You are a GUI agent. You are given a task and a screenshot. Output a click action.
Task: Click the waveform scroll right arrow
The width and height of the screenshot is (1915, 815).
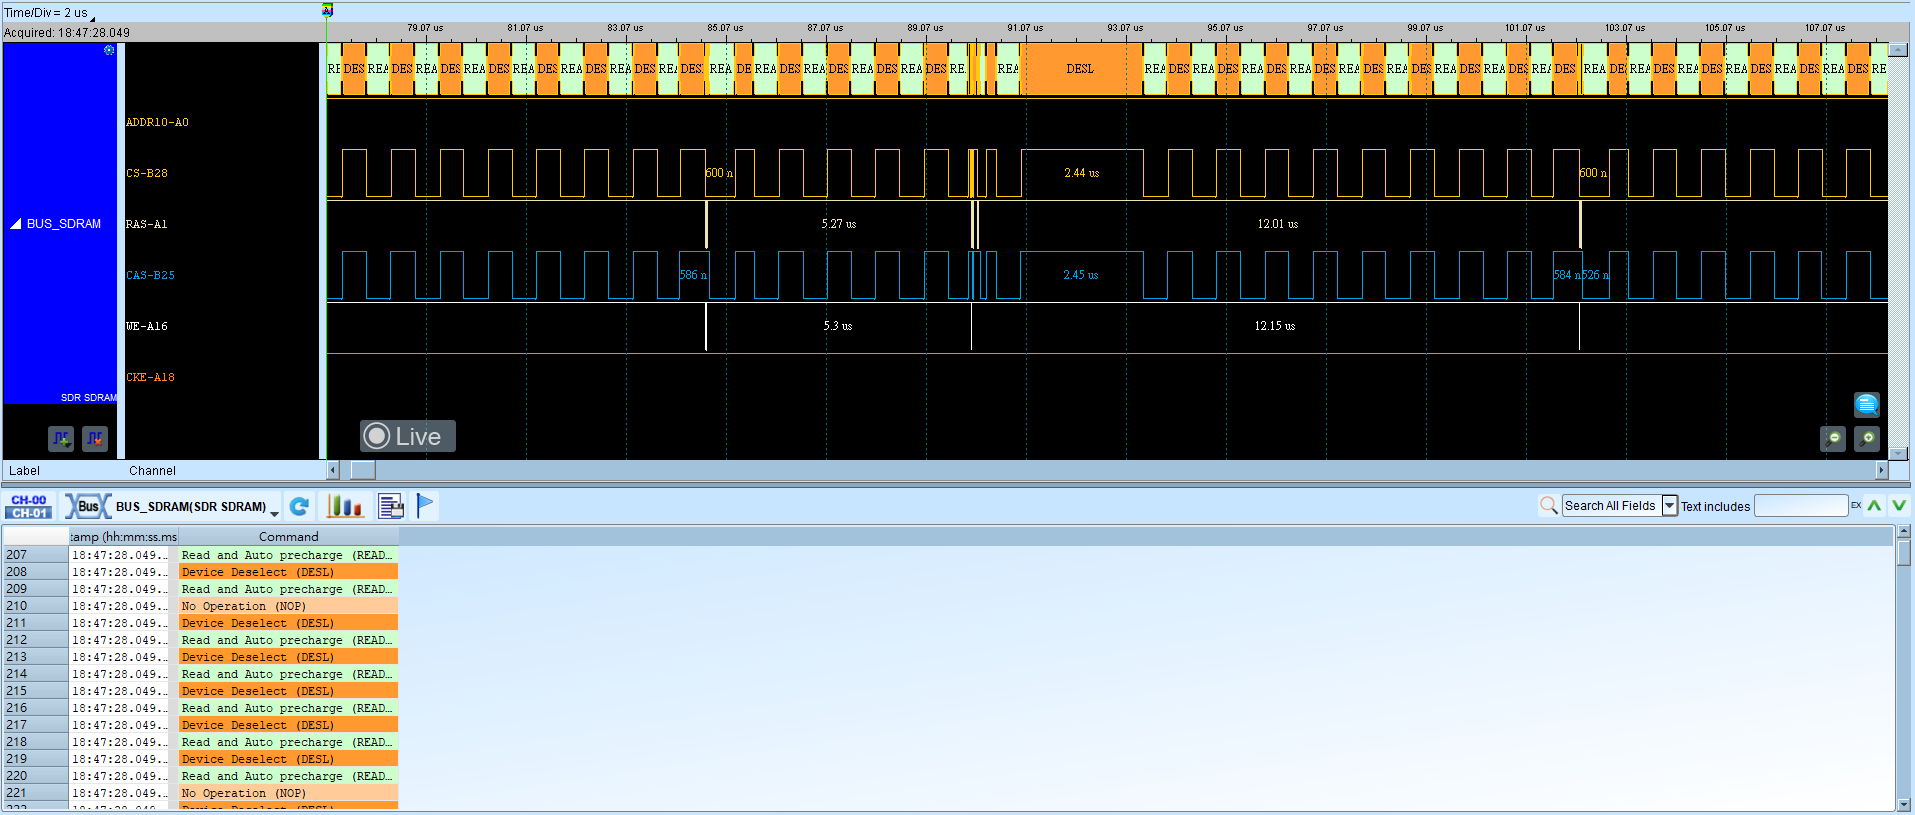(1880, 470)
